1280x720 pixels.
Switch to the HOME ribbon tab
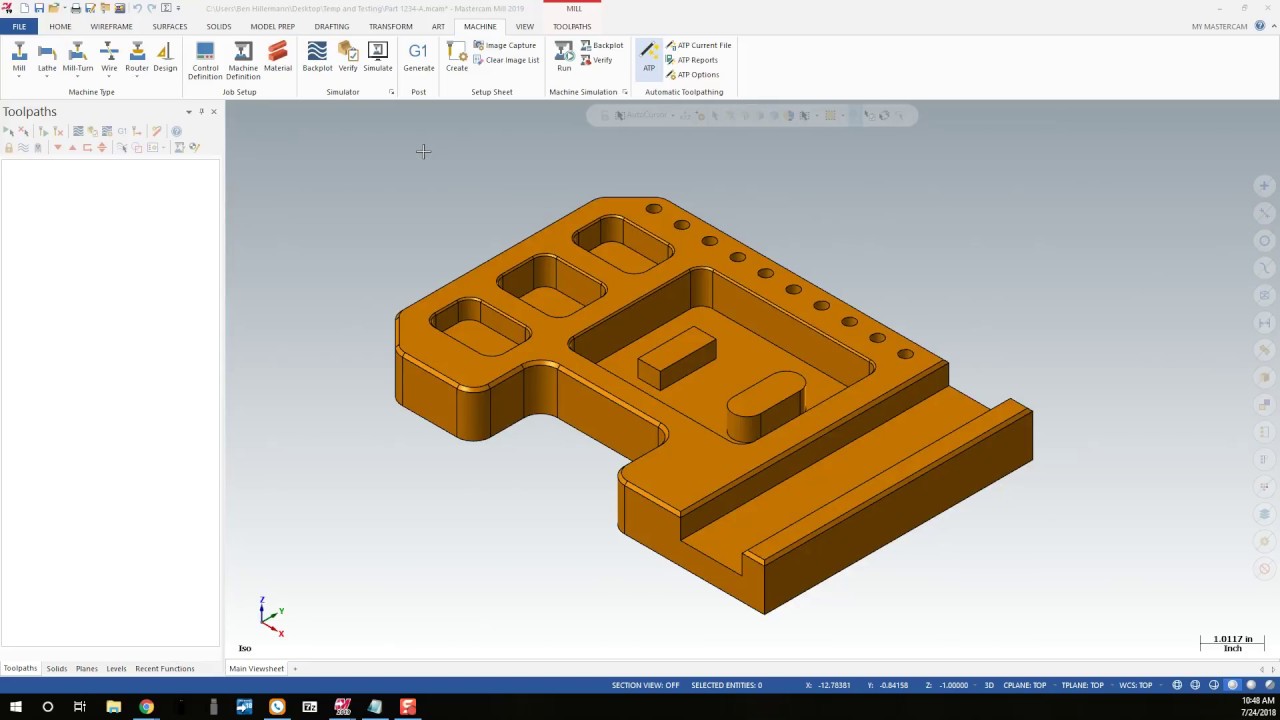click(x=60, y=27)
